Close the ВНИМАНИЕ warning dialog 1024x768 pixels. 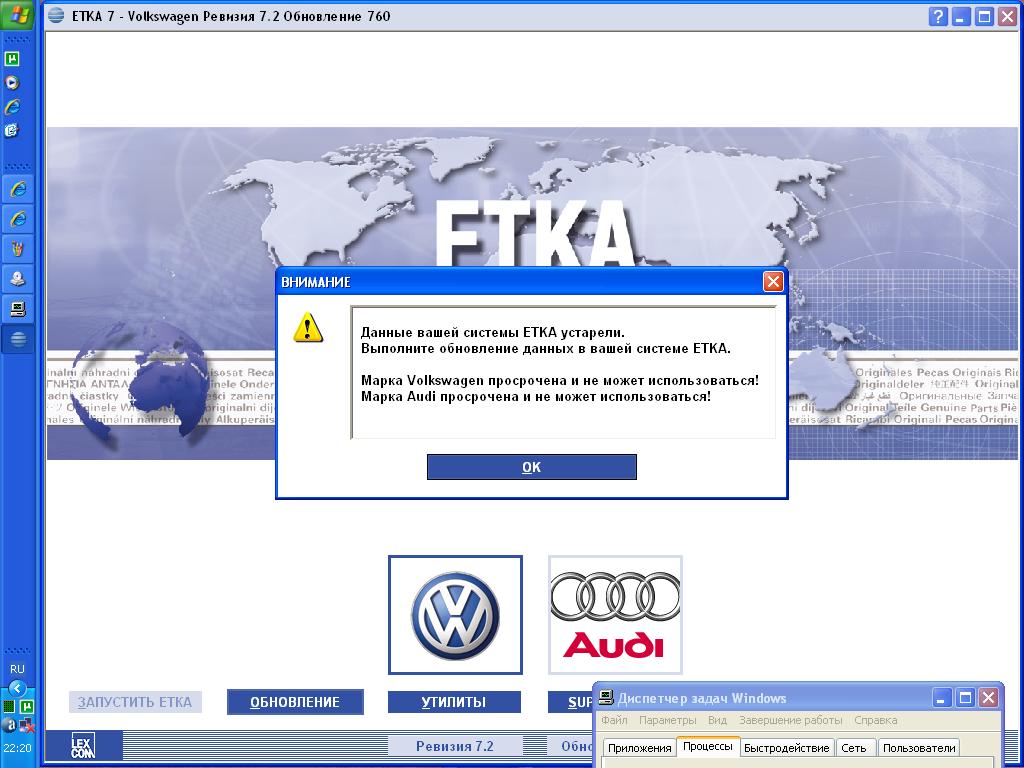coord(772,282)
